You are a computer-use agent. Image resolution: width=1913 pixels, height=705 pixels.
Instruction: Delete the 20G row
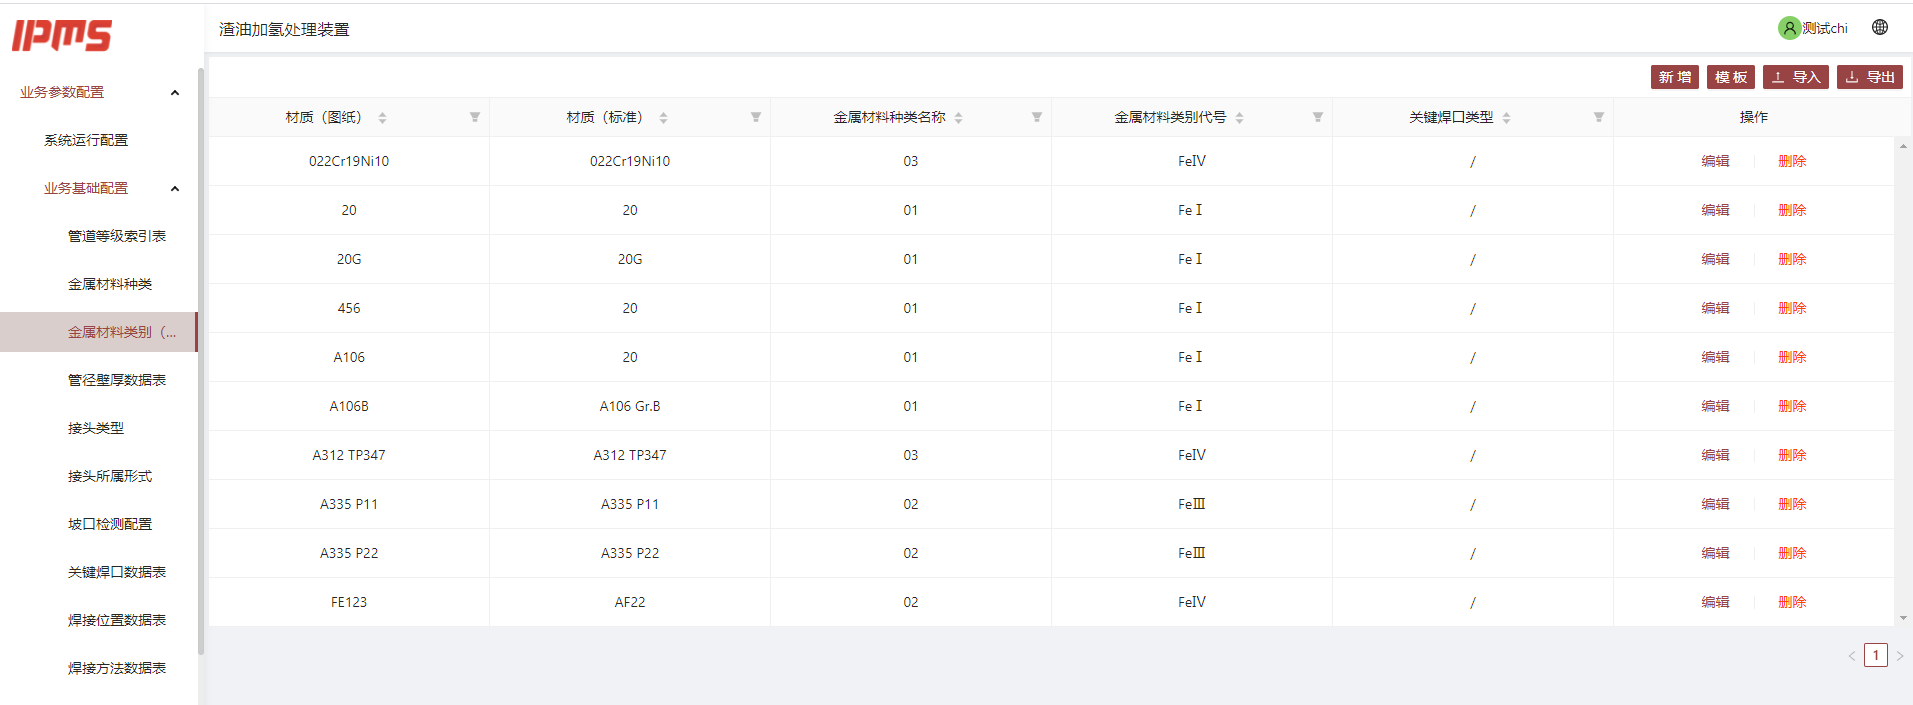[x=1792, y=259]
